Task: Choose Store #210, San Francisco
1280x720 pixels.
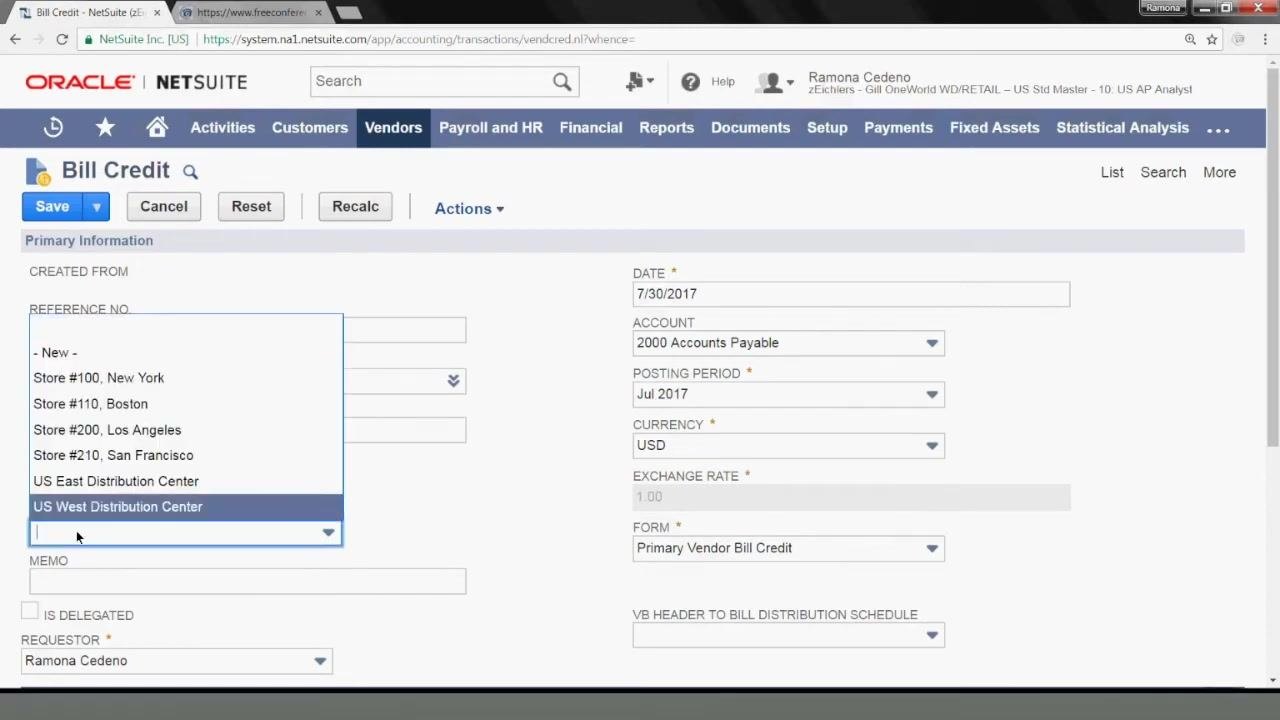Action: (186, 455)
